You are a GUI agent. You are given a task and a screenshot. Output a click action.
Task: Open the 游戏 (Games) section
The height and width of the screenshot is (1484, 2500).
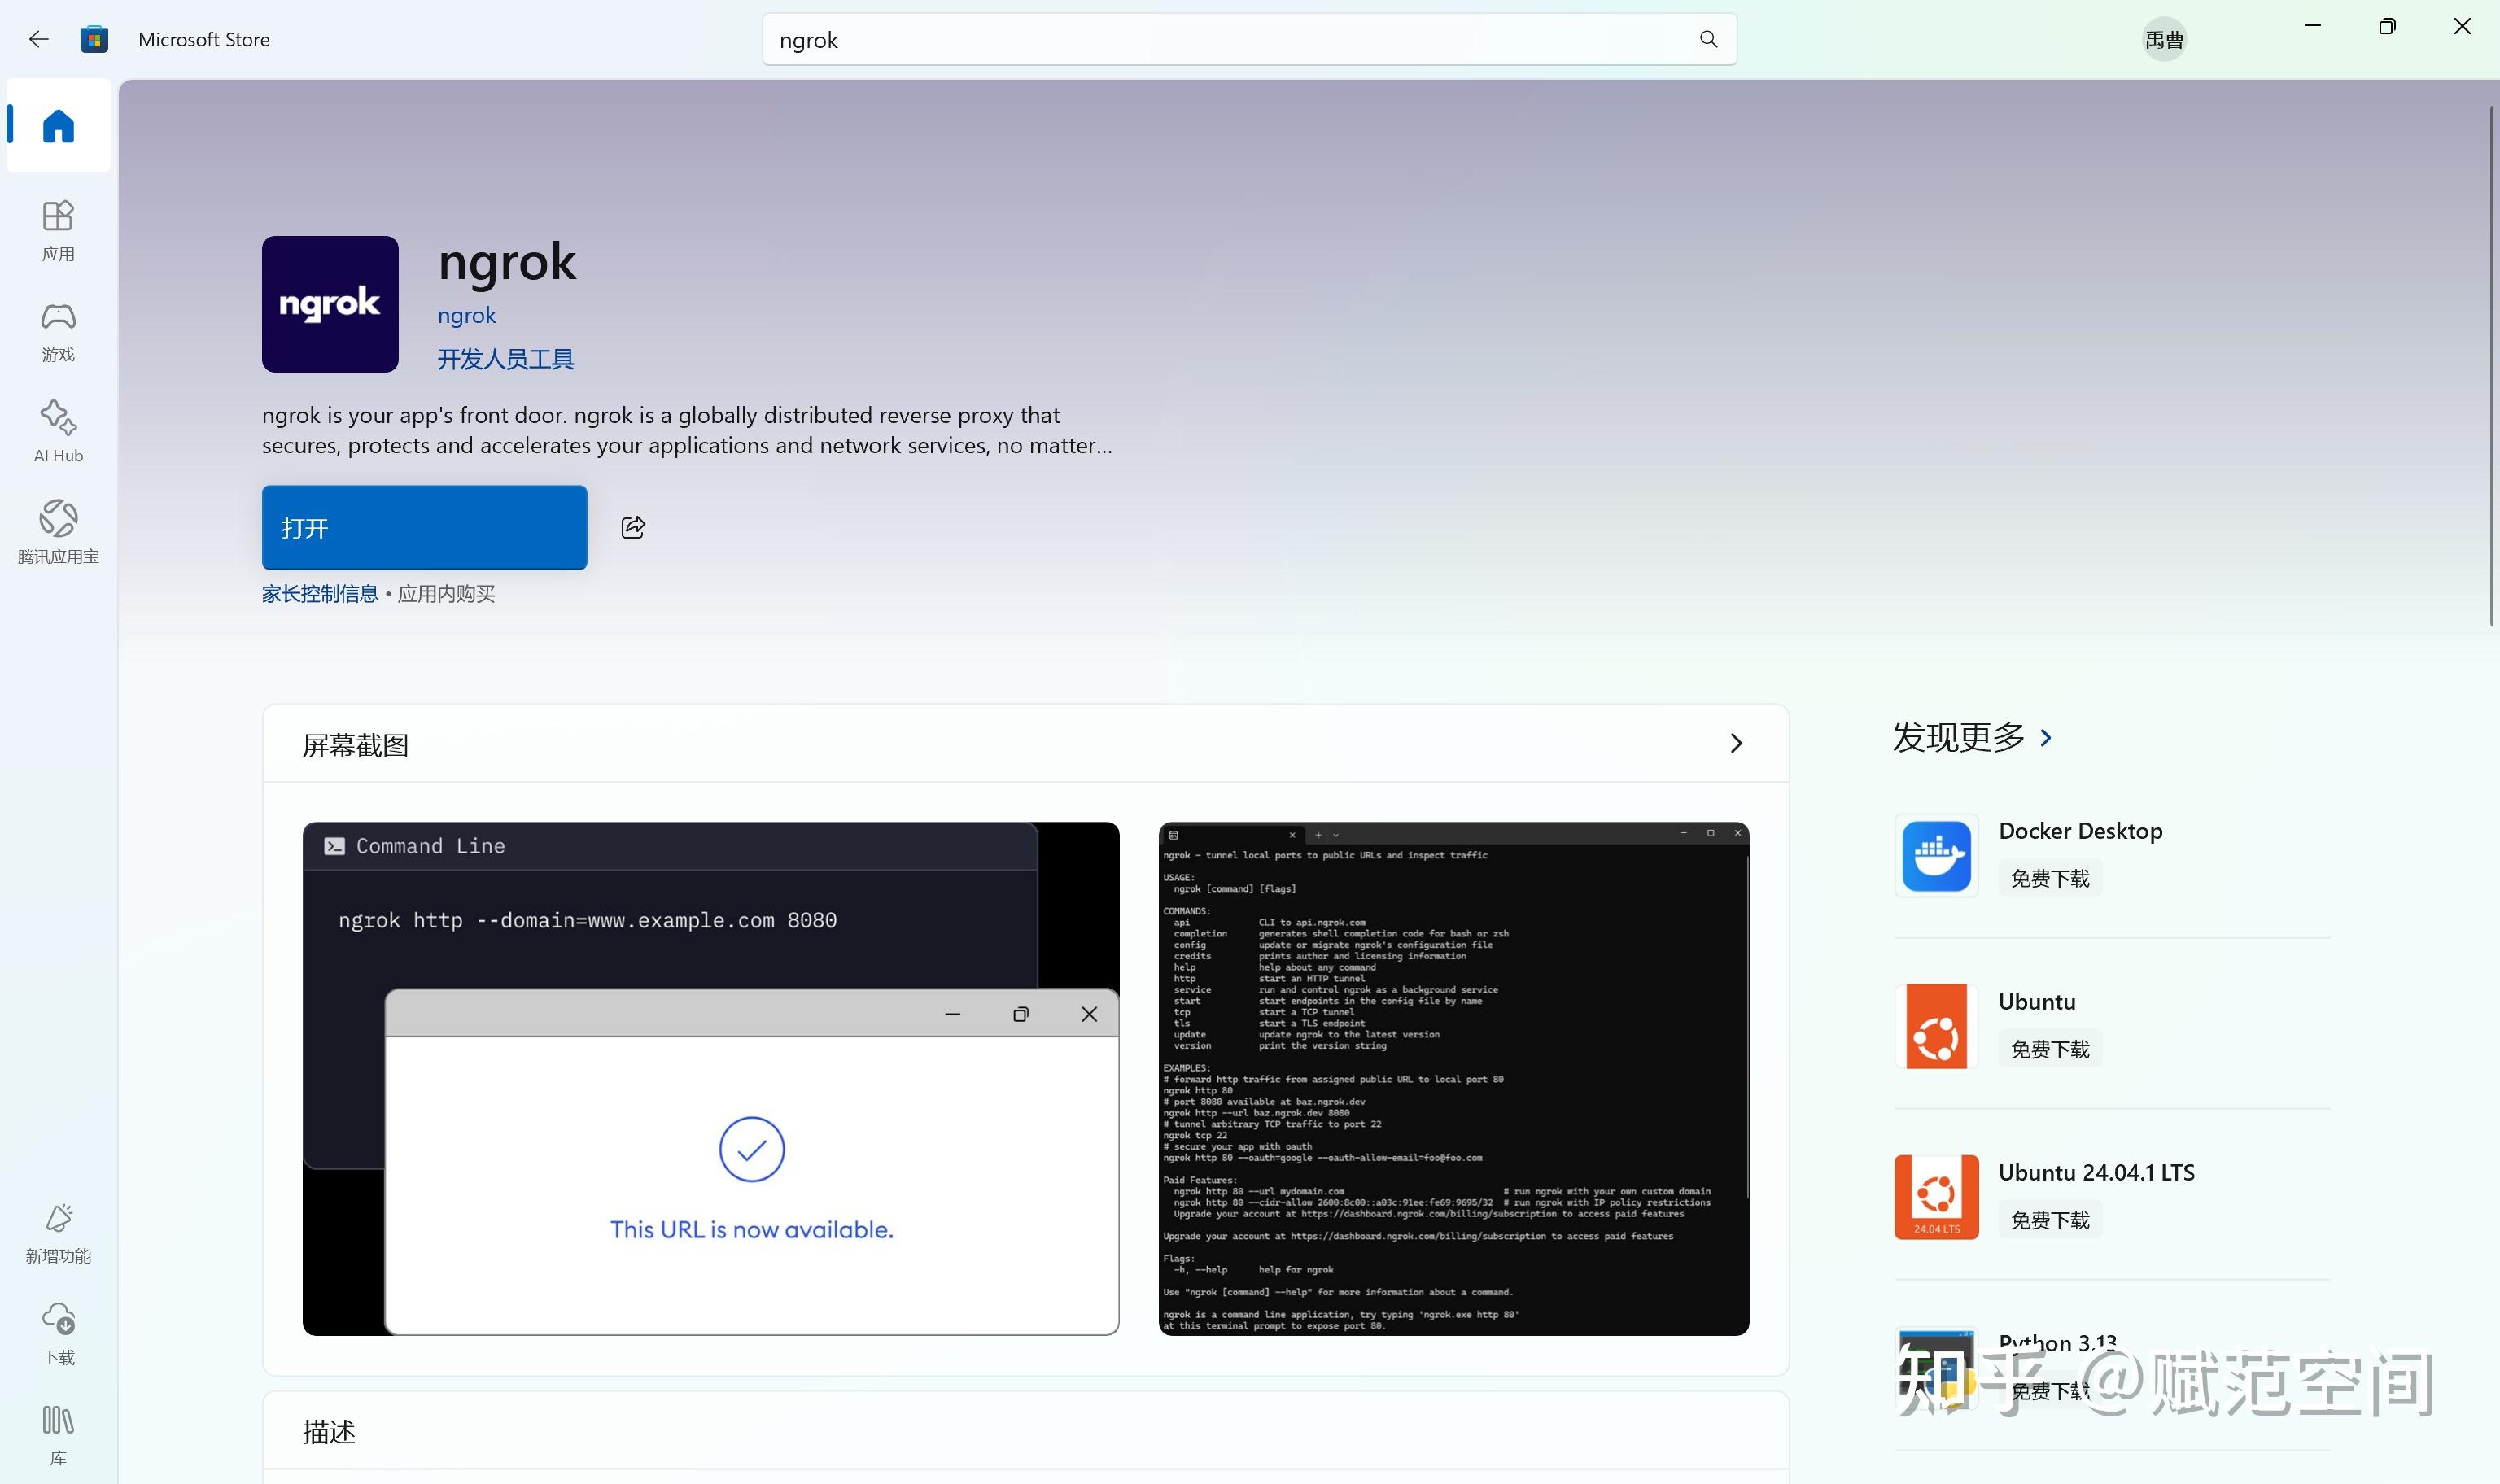click(57, 328)
